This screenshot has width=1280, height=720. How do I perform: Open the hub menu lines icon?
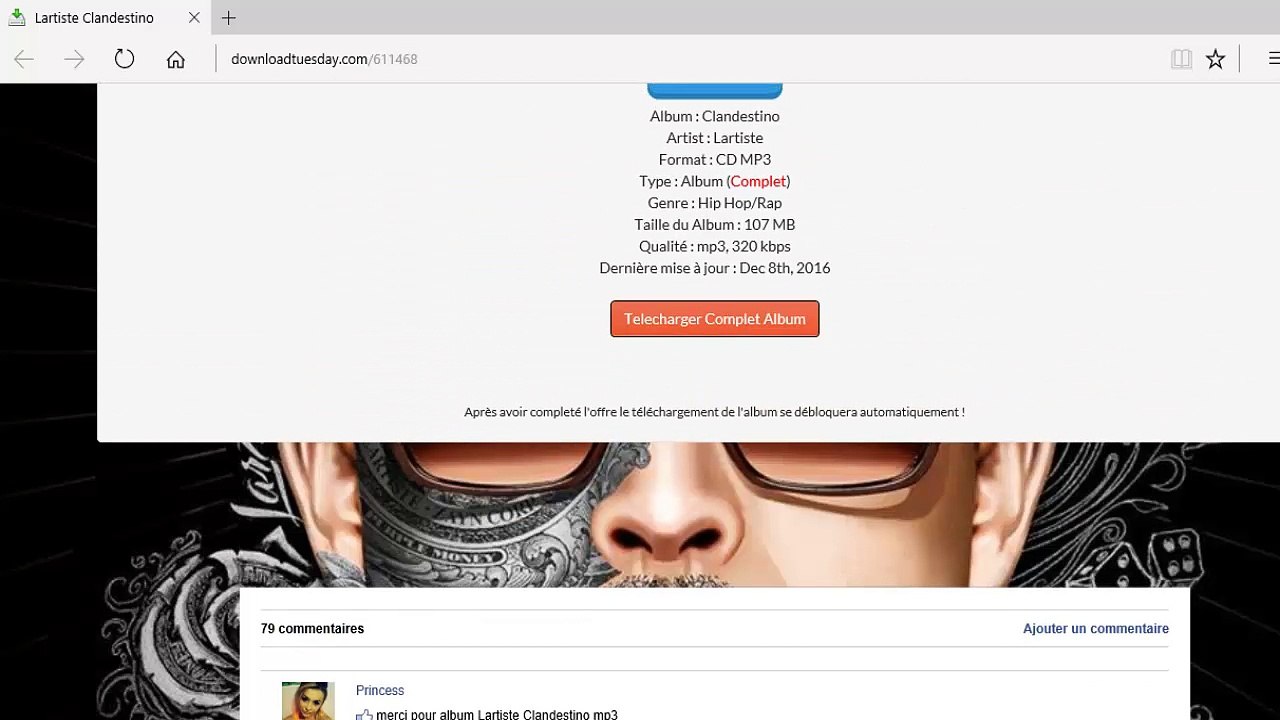1273,59
